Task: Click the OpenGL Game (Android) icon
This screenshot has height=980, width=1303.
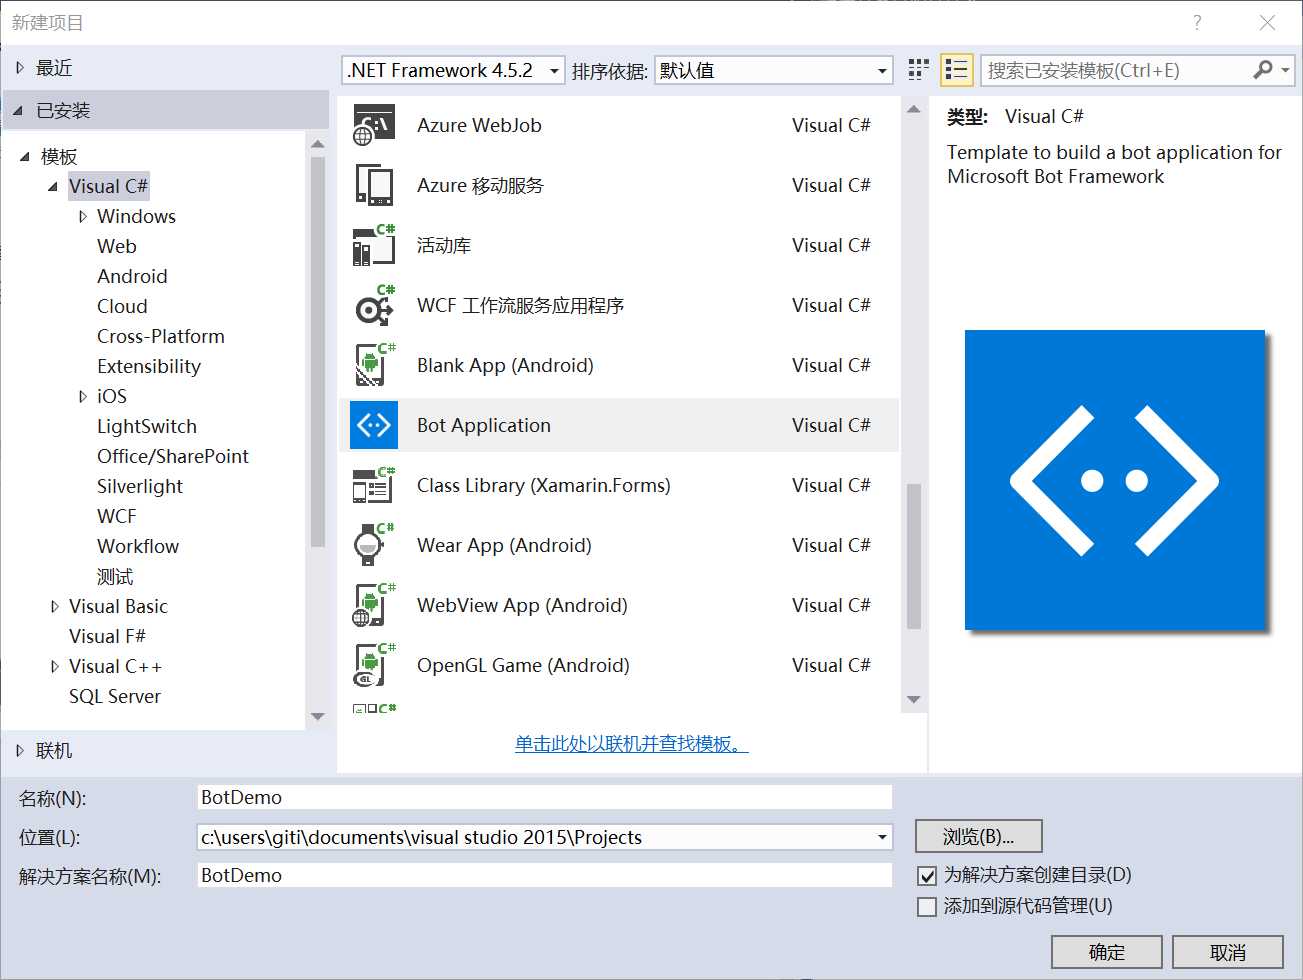Action: tap(374, 665)
